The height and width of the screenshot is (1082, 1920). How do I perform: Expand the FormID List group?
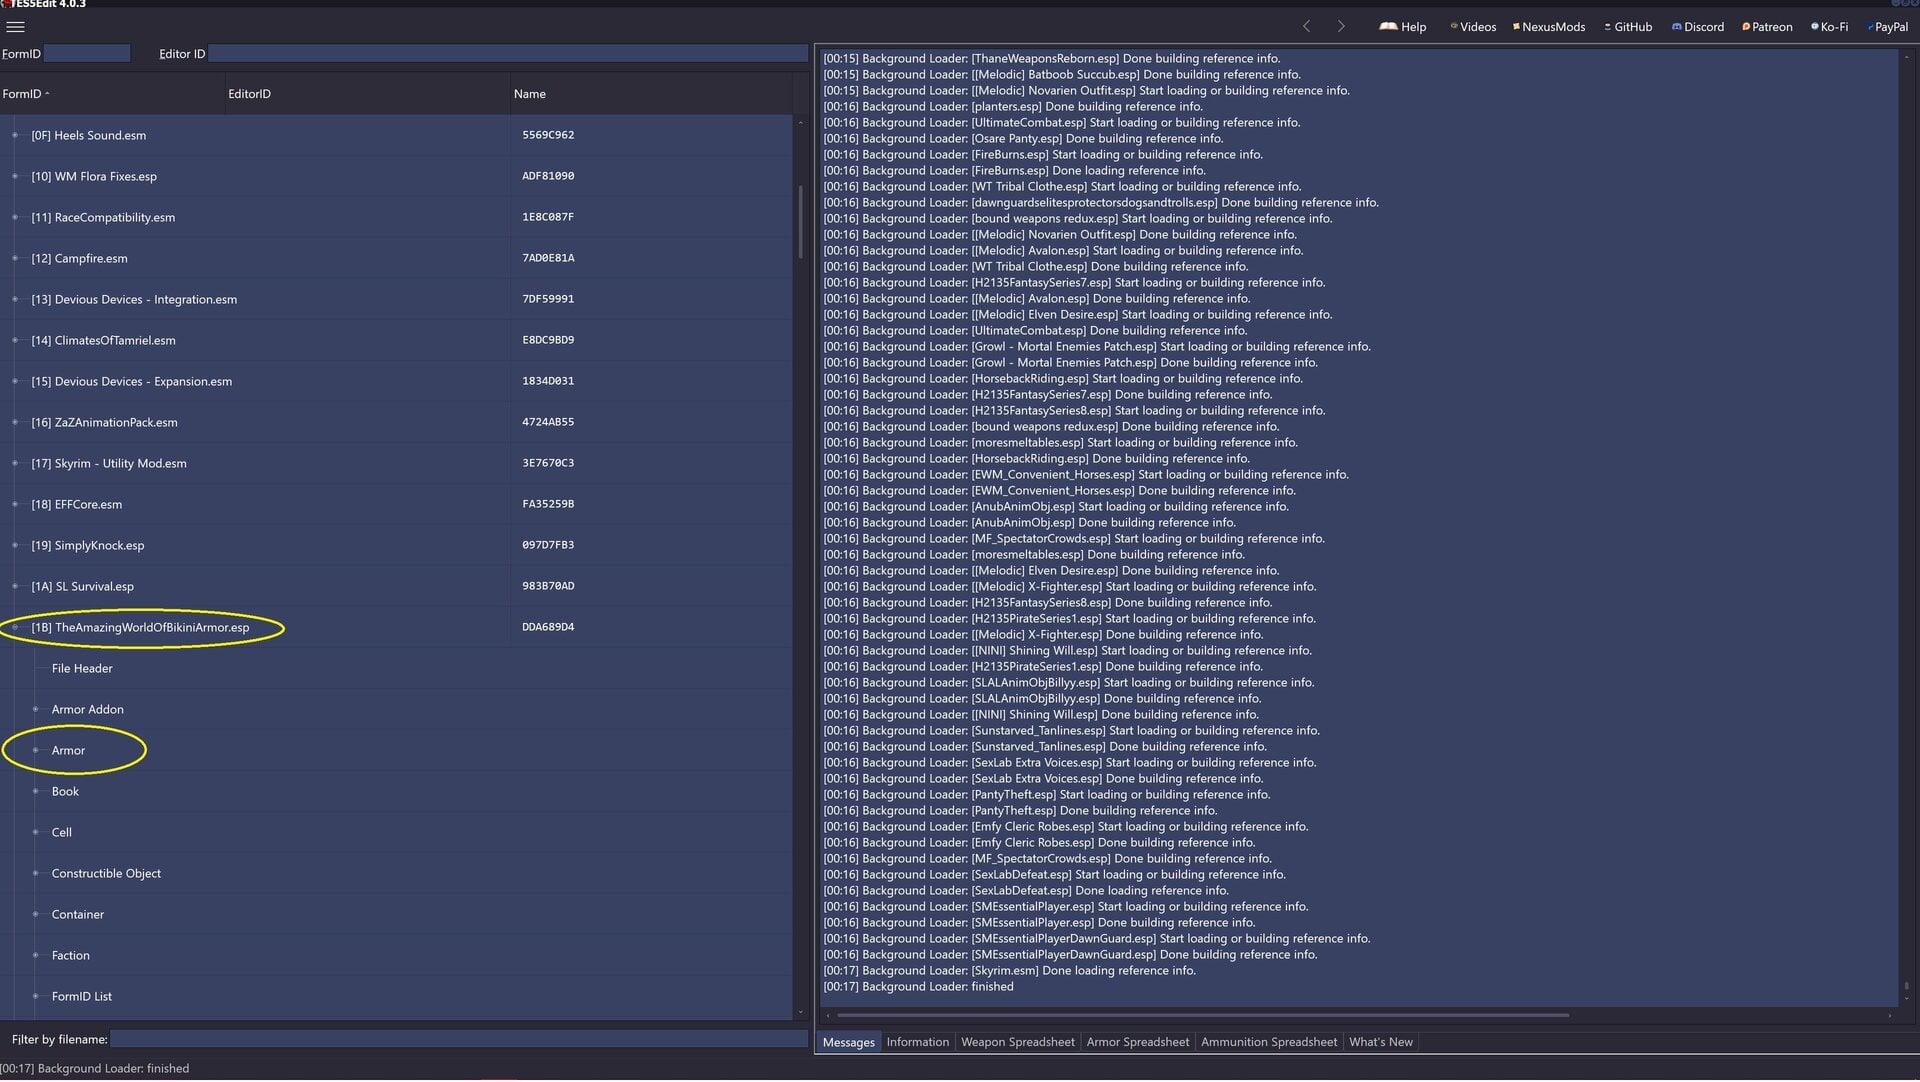click(36, 996)
